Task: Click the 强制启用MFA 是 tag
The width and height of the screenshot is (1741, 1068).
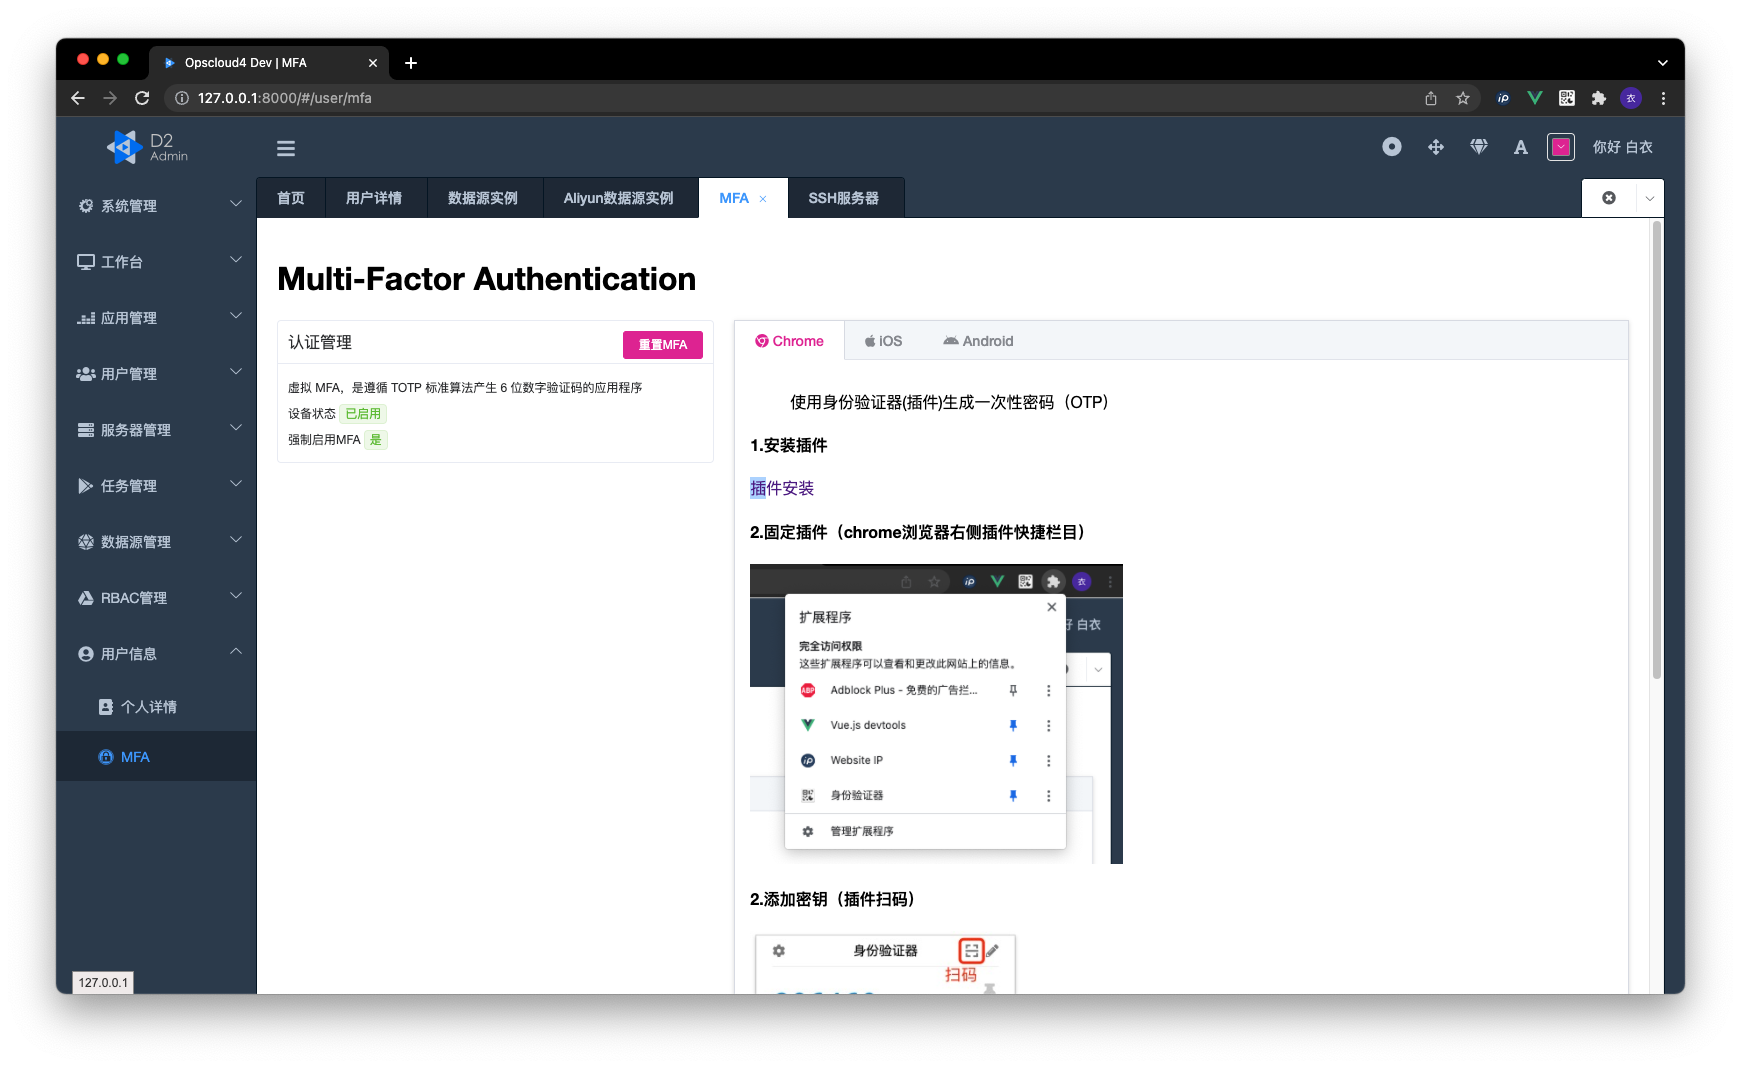Action: tap(375, 439)
